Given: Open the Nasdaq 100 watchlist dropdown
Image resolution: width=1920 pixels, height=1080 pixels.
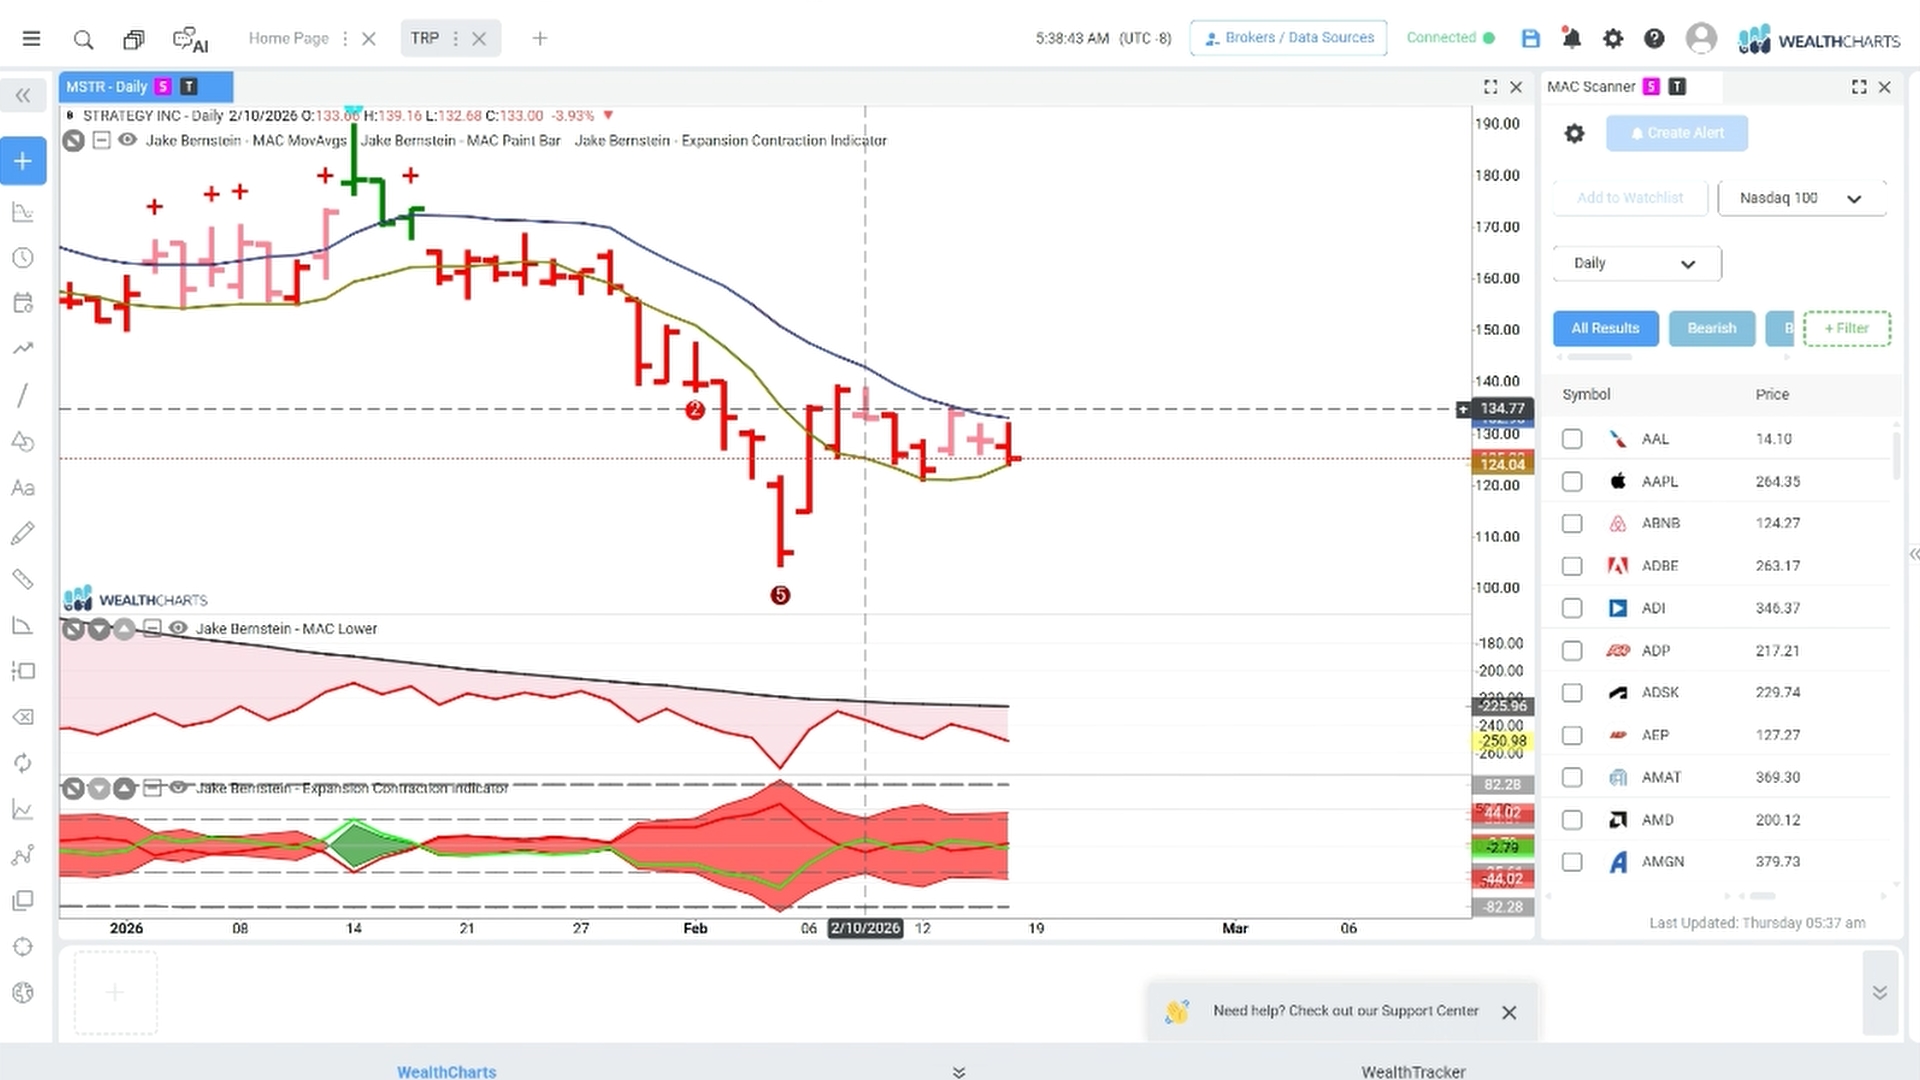Looking at the screenshot, I should pyautogui.click(x=1801, y=198).
